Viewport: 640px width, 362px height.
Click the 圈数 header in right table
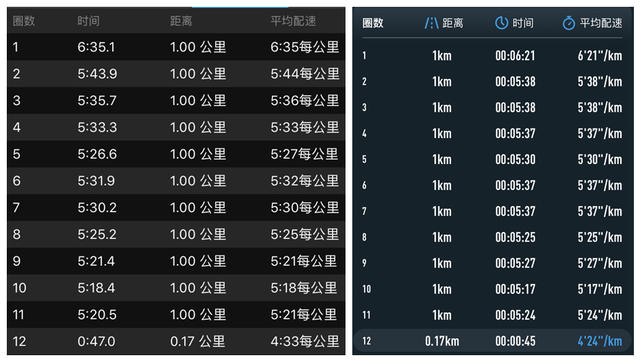[x=373, y=23]
